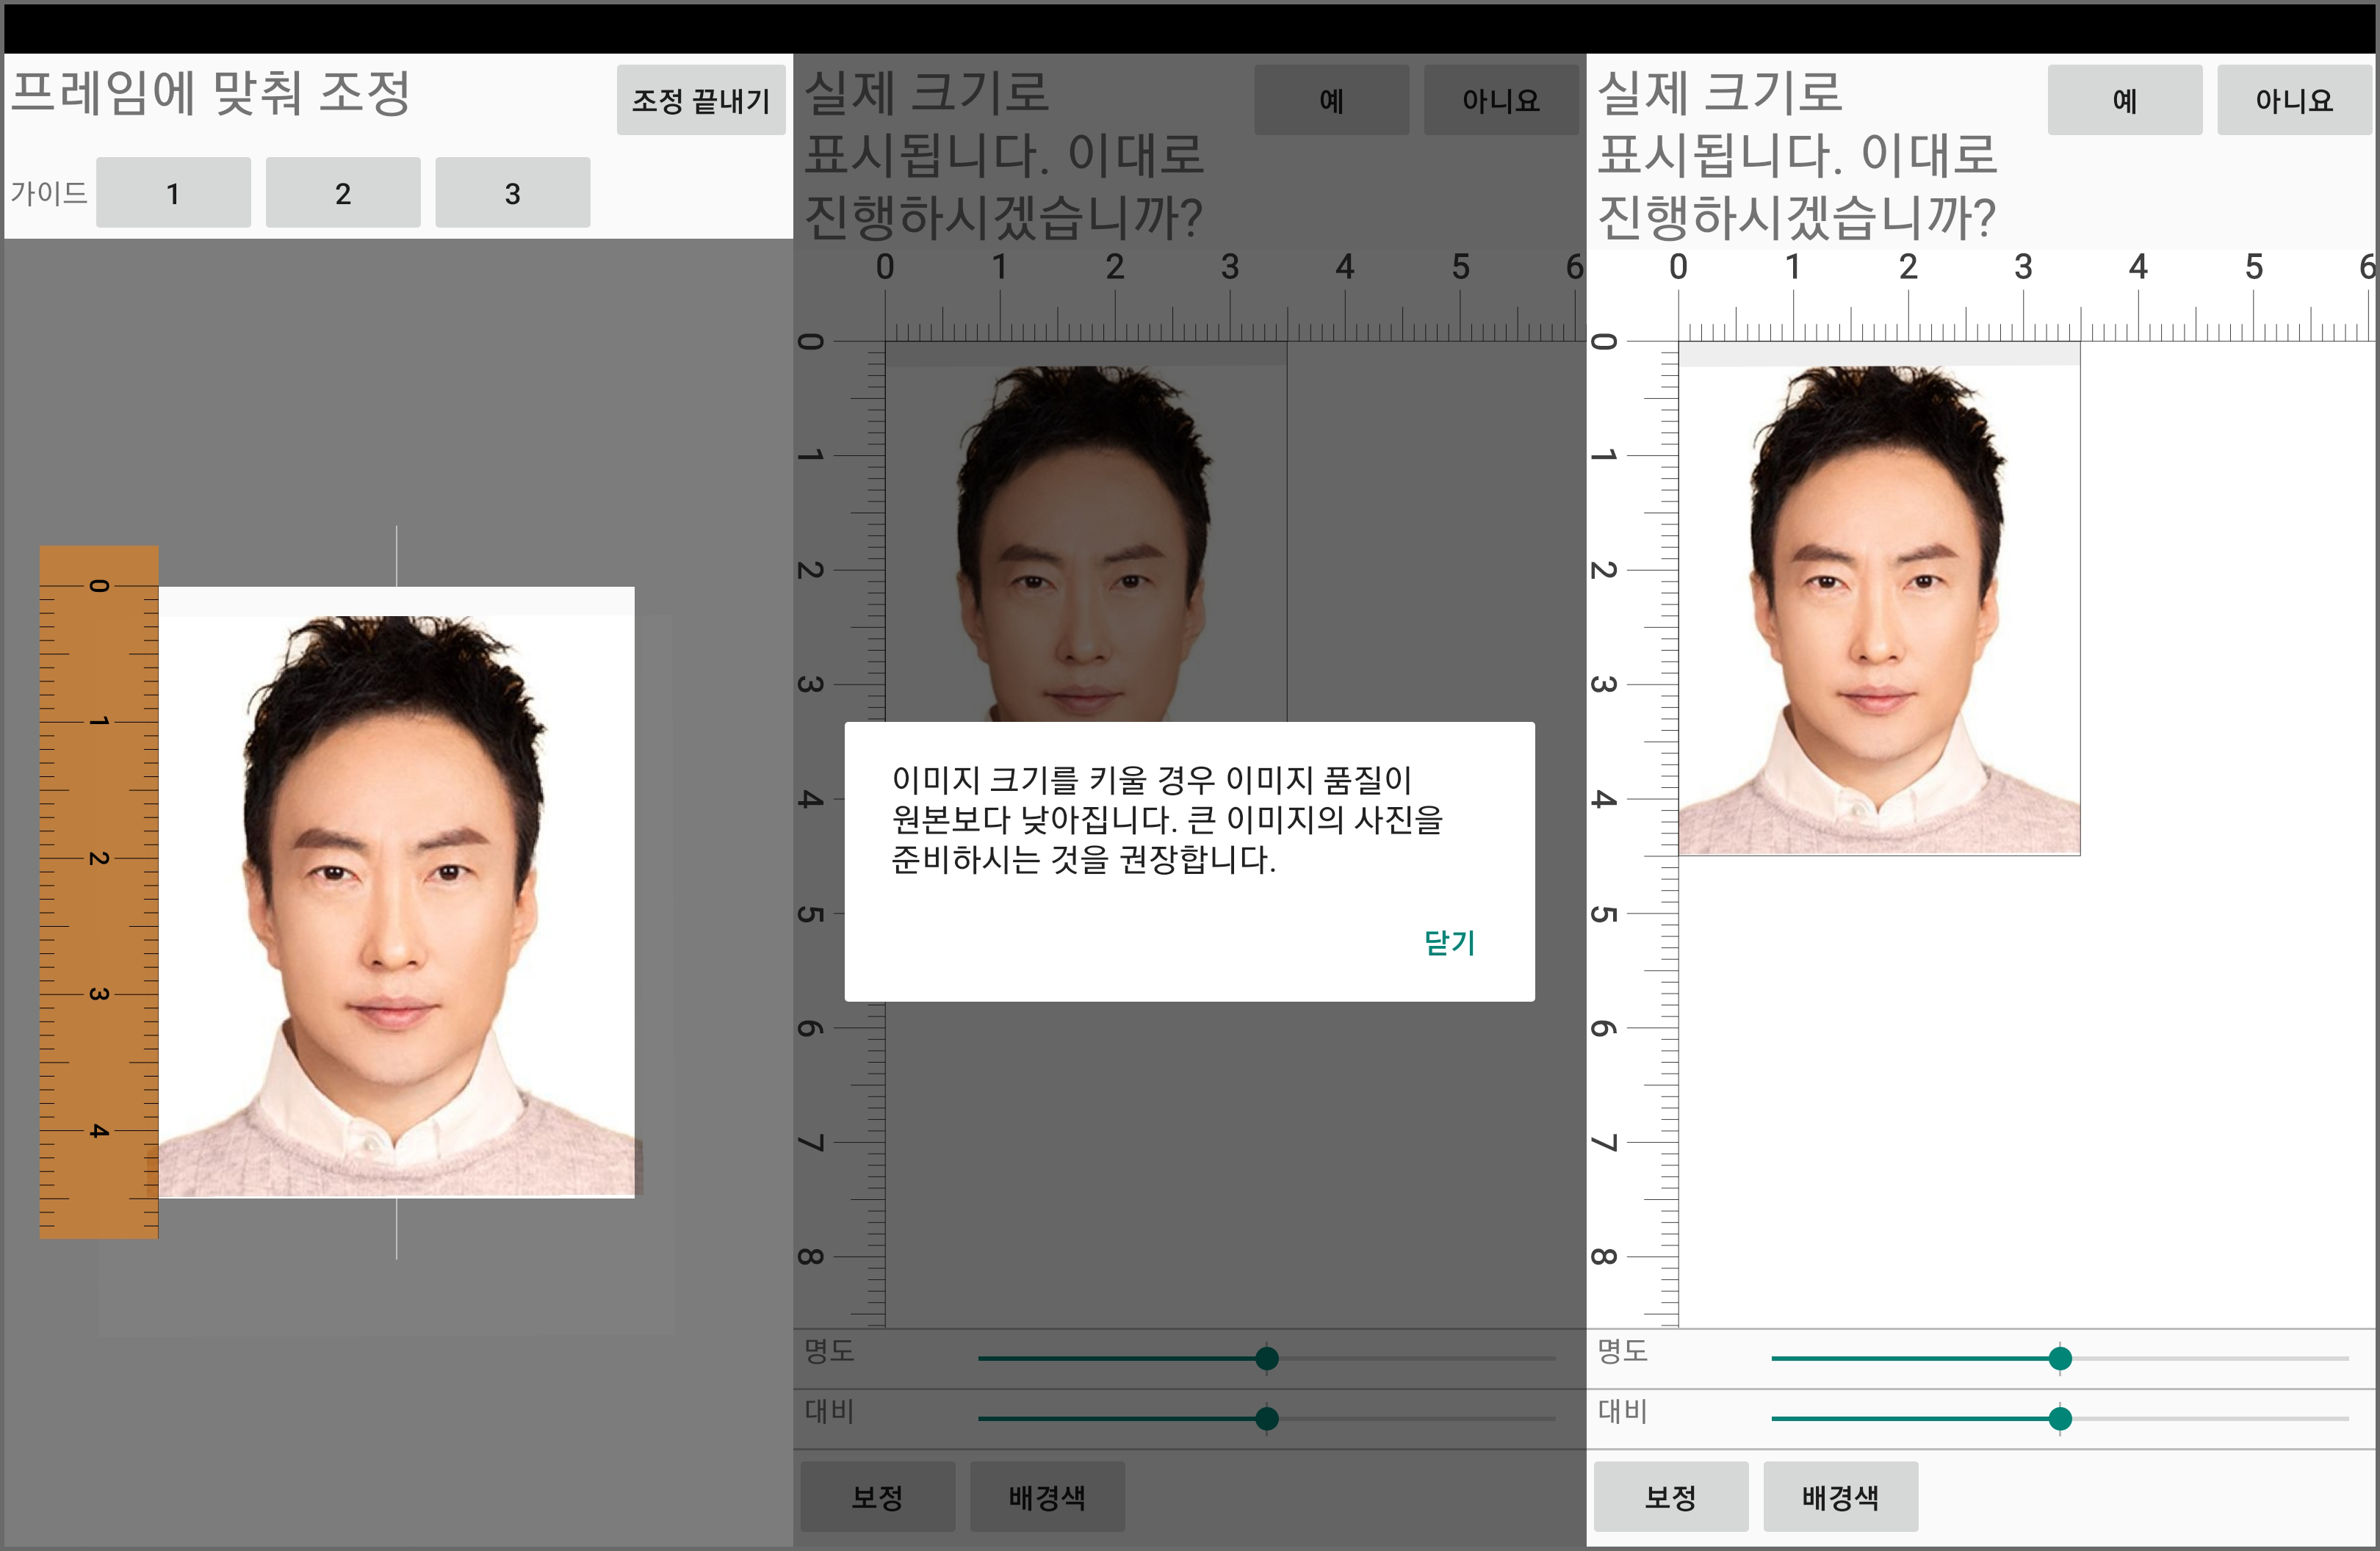This screenshot has width=2380, height=1551.
Task: Click the 명도 label in right panel
Action: (1622, 1351)
